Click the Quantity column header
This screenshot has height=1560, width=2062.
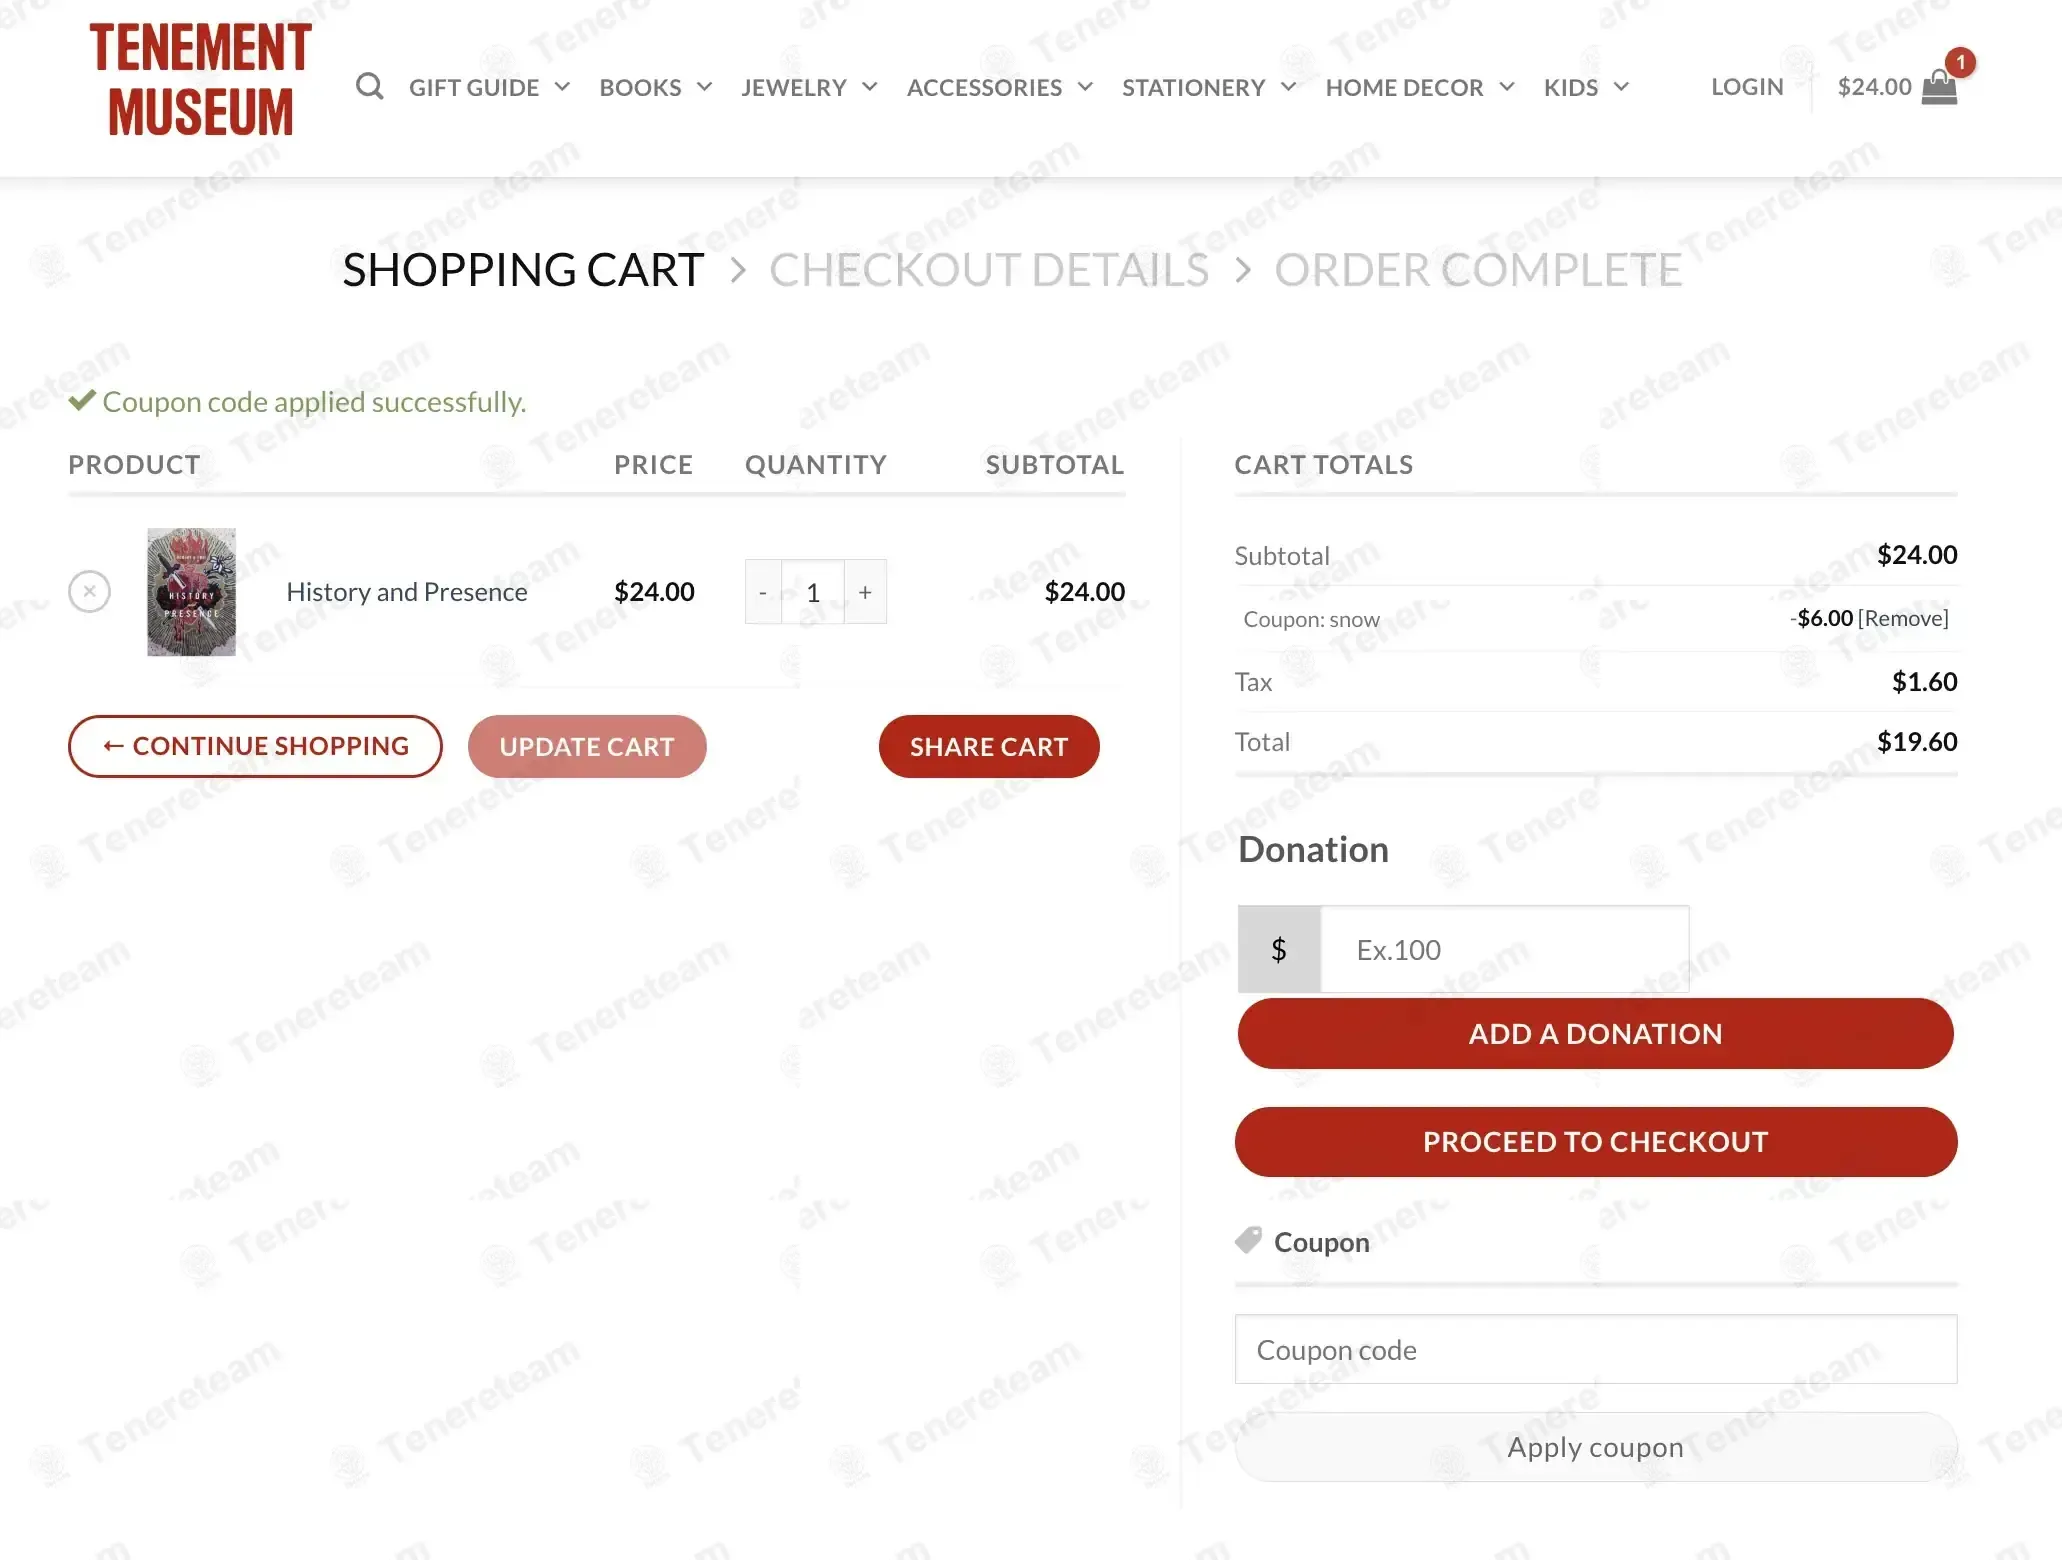[x=815, y=464]
